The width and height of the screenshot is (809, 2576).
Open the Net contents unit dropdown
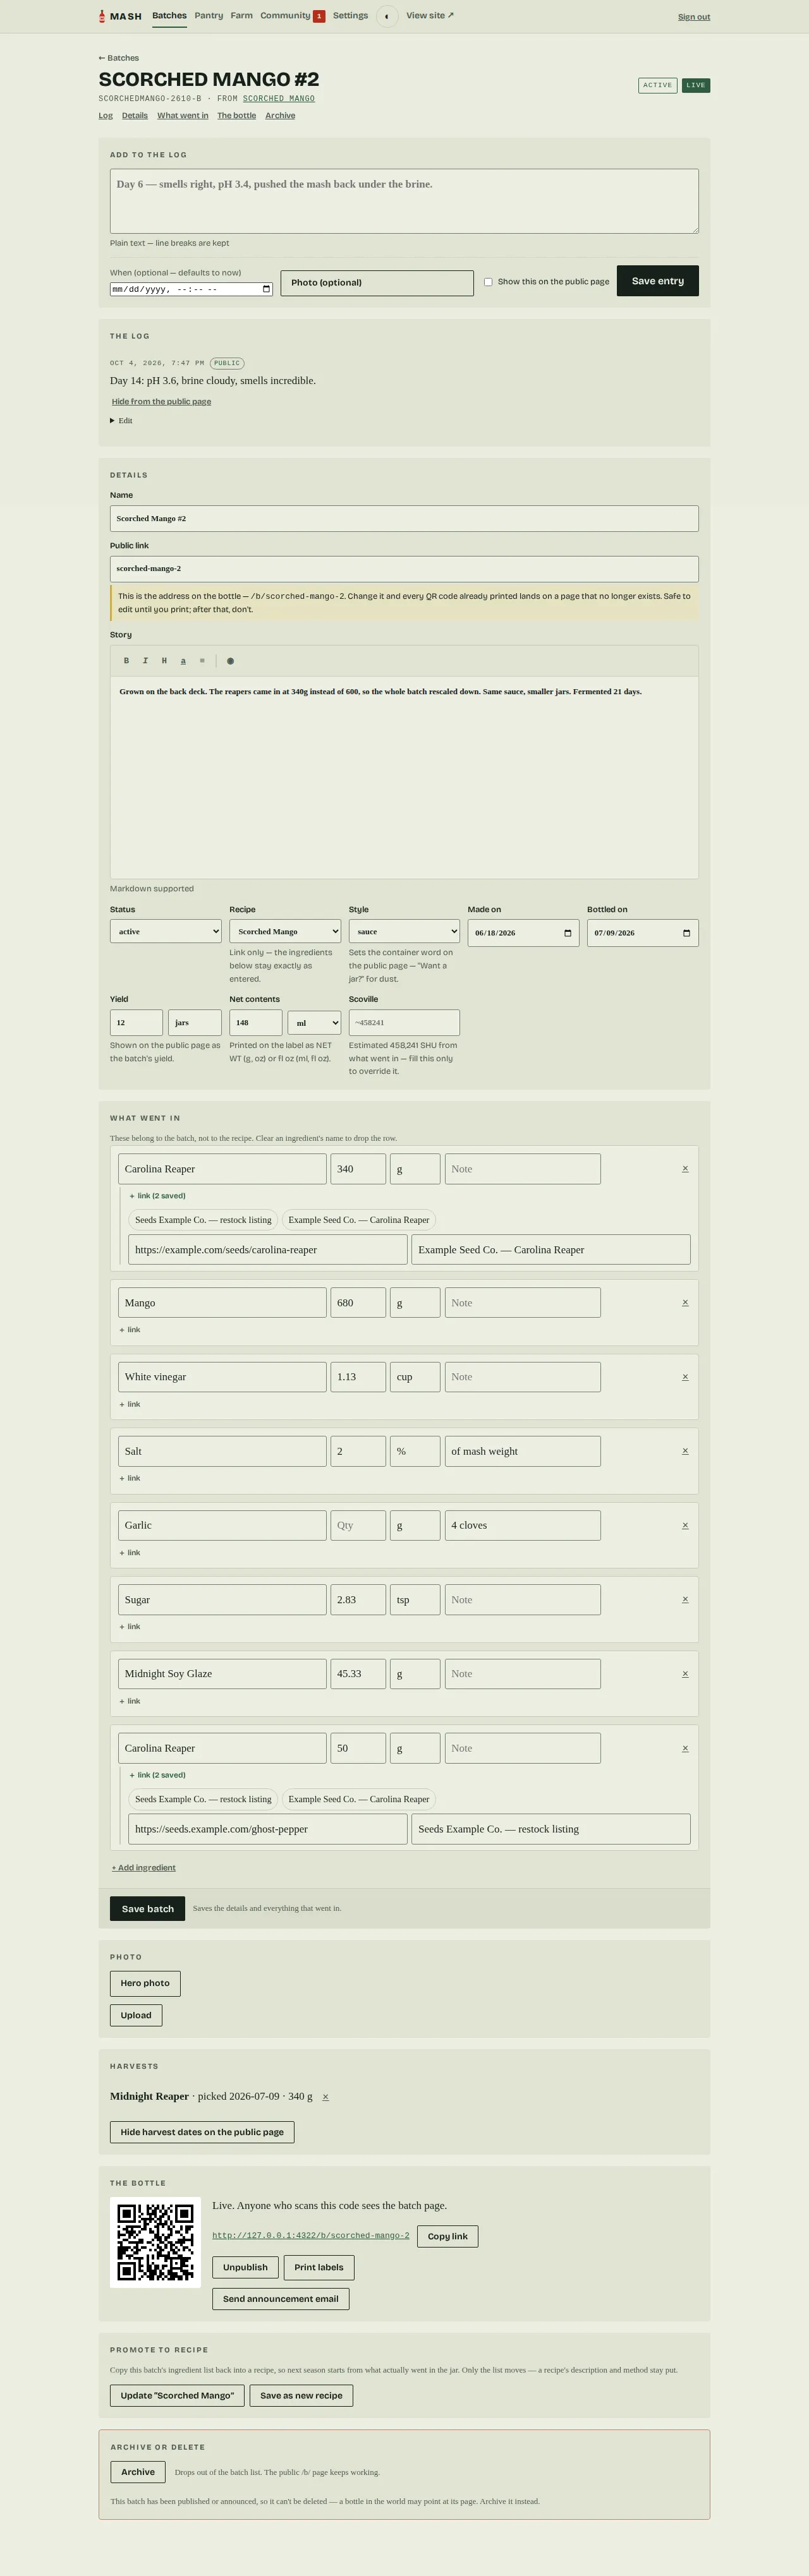pos(314,1023)
